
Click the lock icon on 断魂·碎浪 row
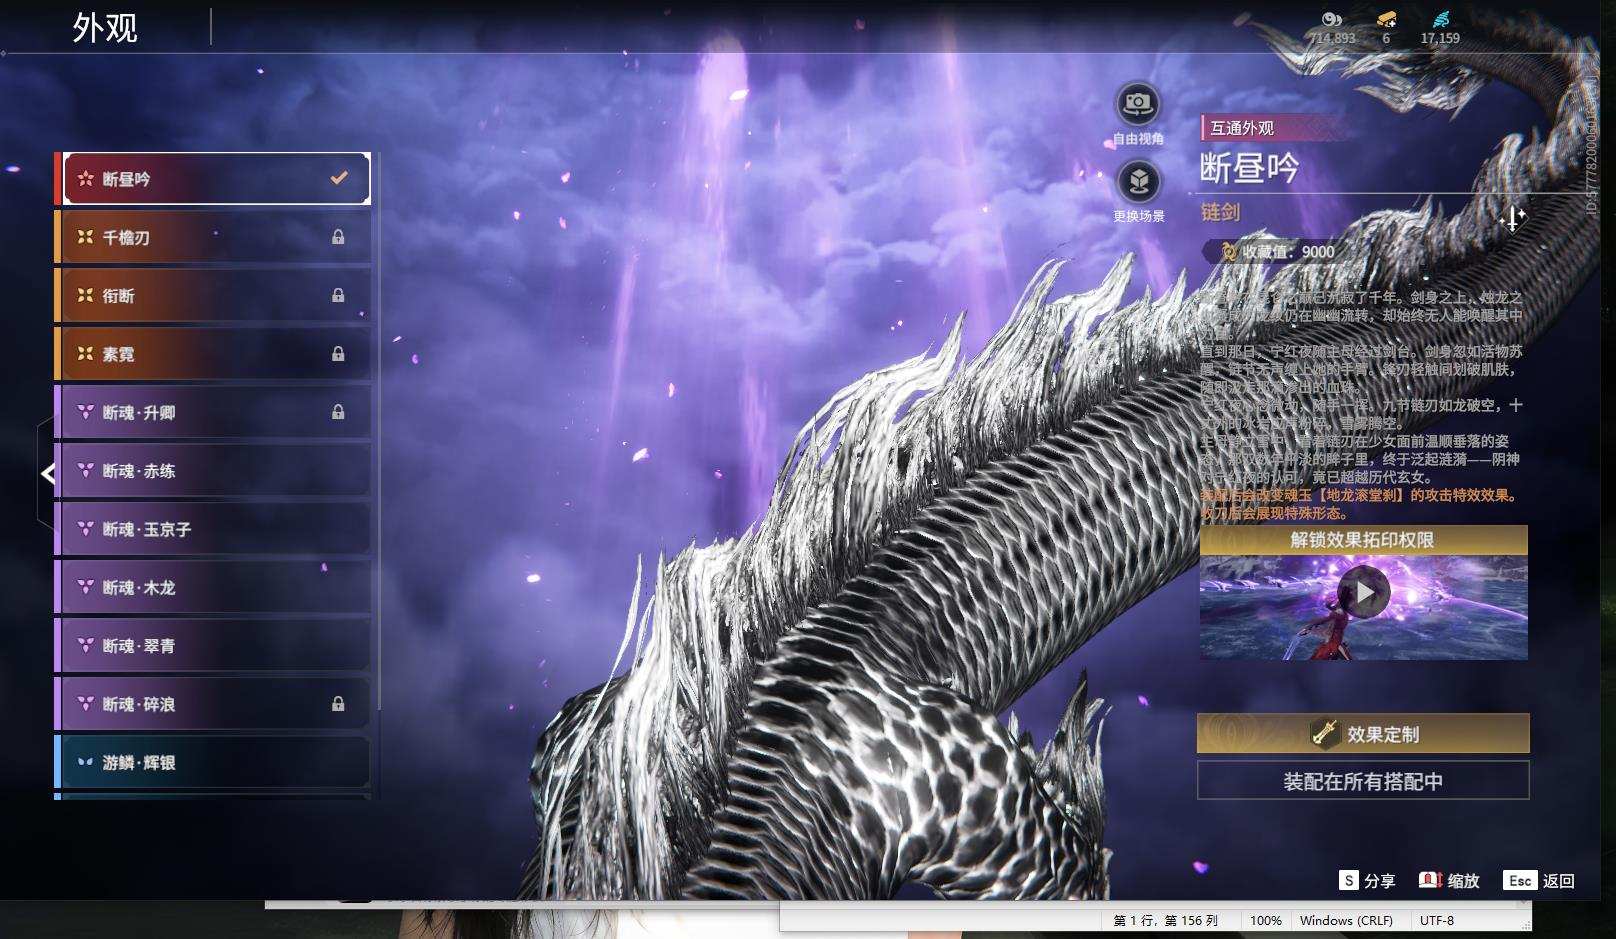[338, 704]
